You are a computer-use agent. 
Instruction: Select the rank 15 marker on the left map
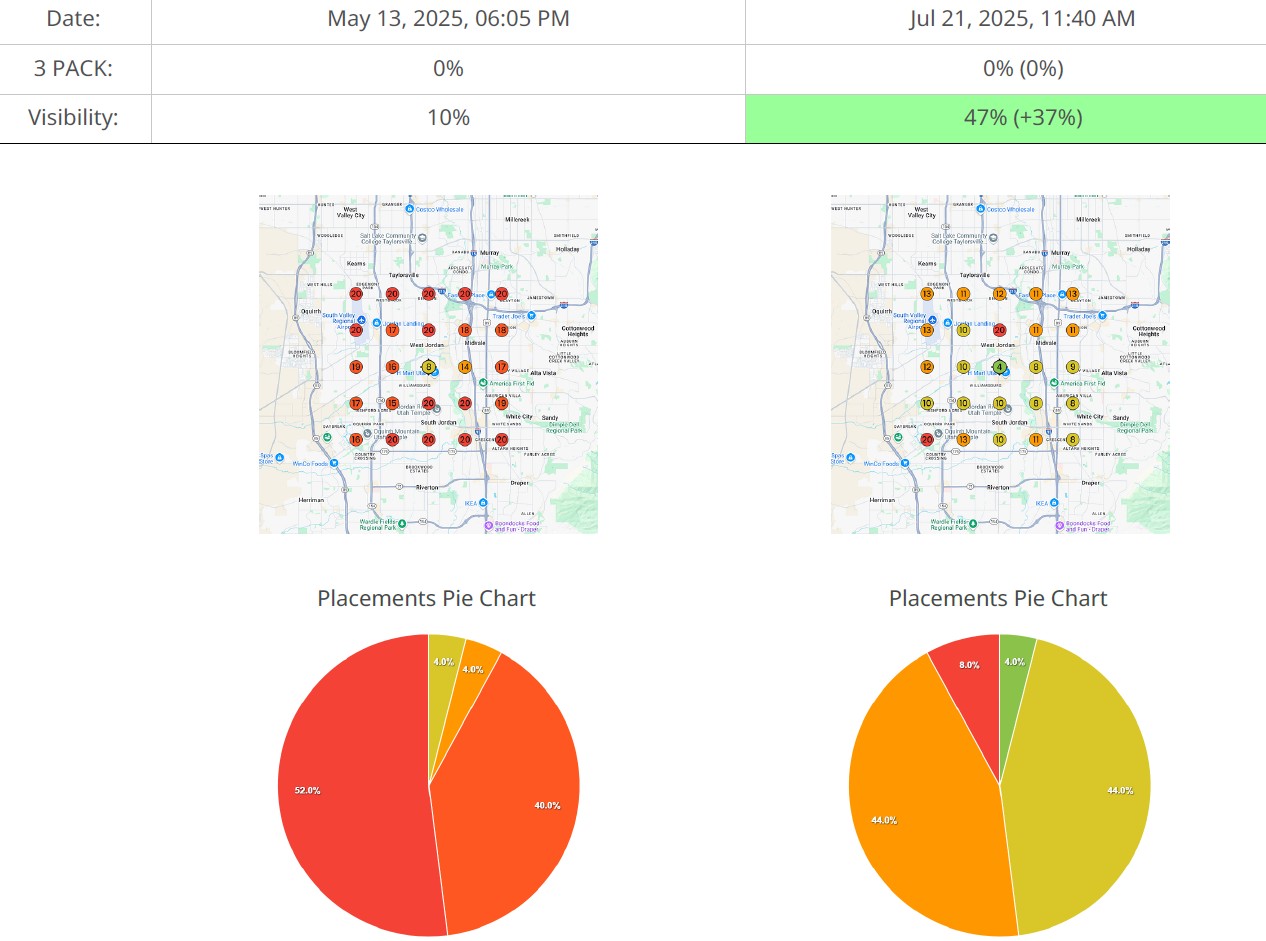[x=392, y=403]
